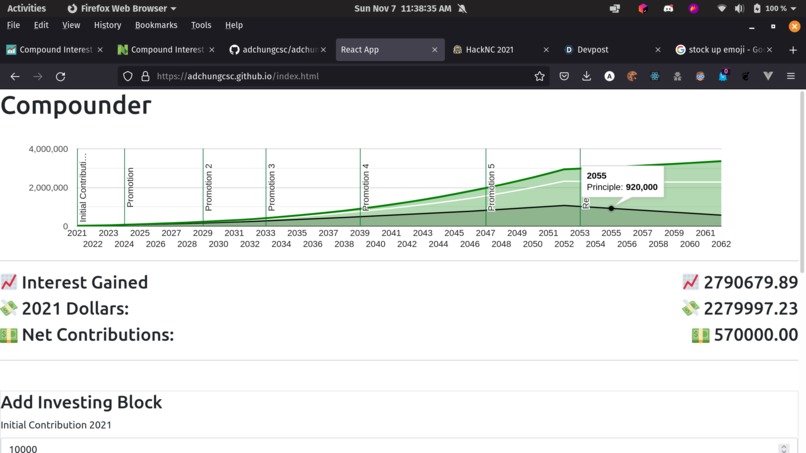This screenshot has height=453, width=806.
Task: Open the system status dropdown arrow
Action: point(793,9)
